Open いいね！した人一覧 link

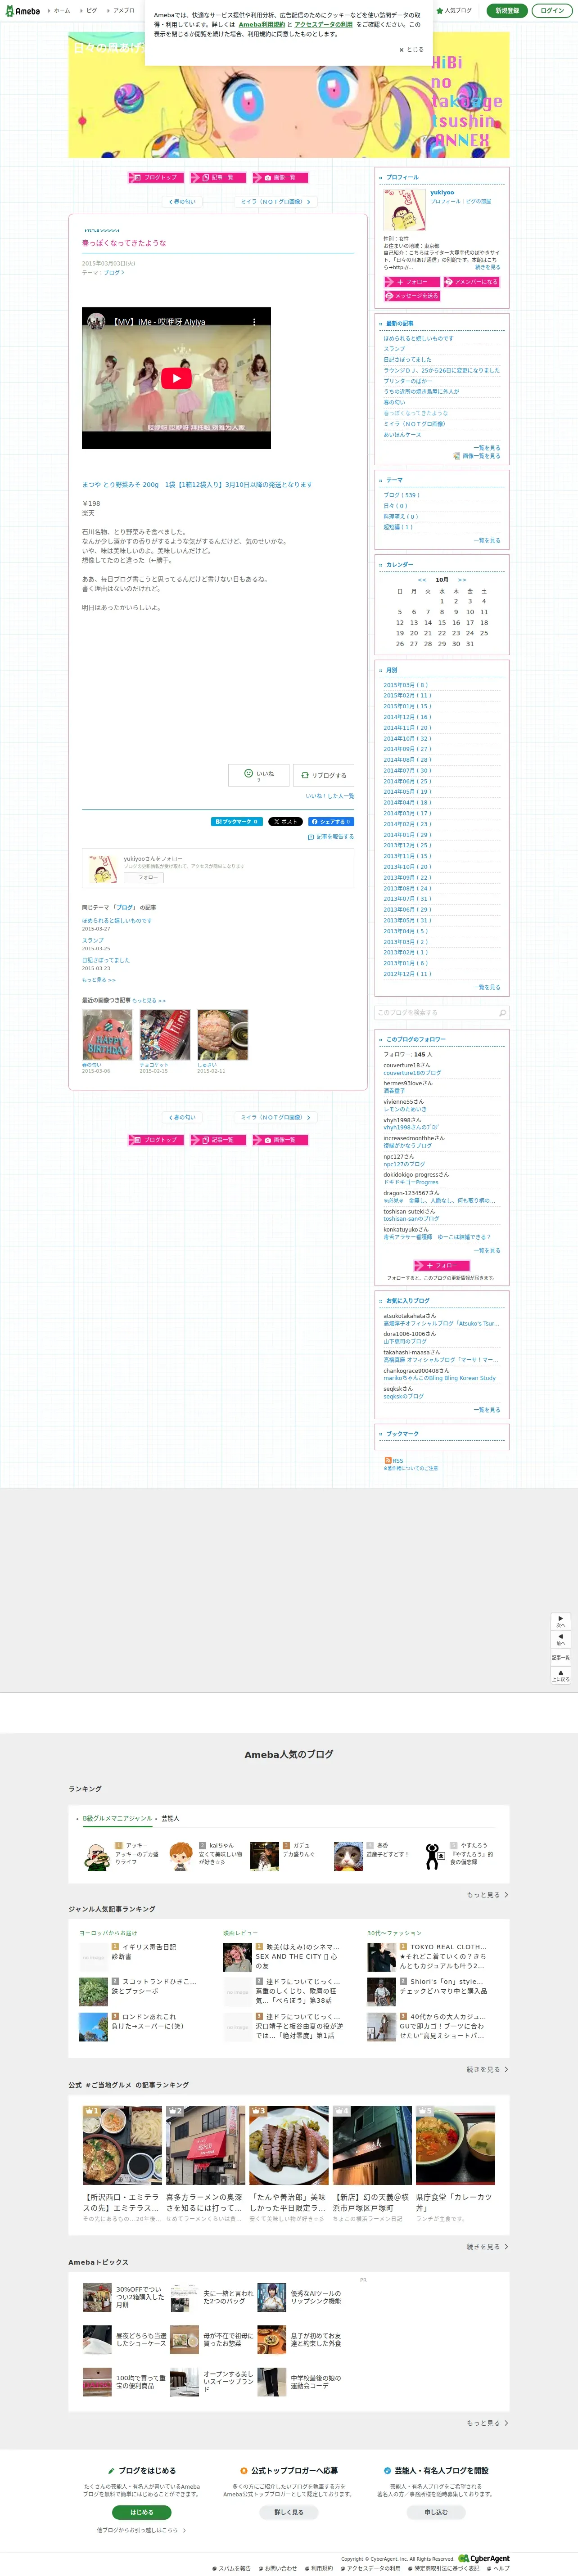pos(329,796)
